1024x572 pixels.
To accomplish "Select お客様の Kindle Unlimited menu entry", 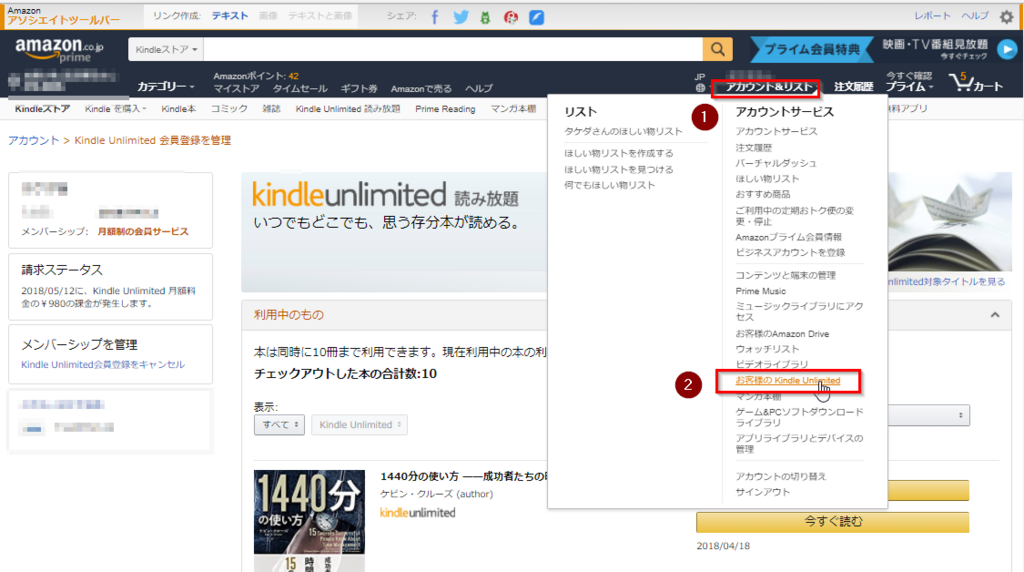I will point(788,381).
